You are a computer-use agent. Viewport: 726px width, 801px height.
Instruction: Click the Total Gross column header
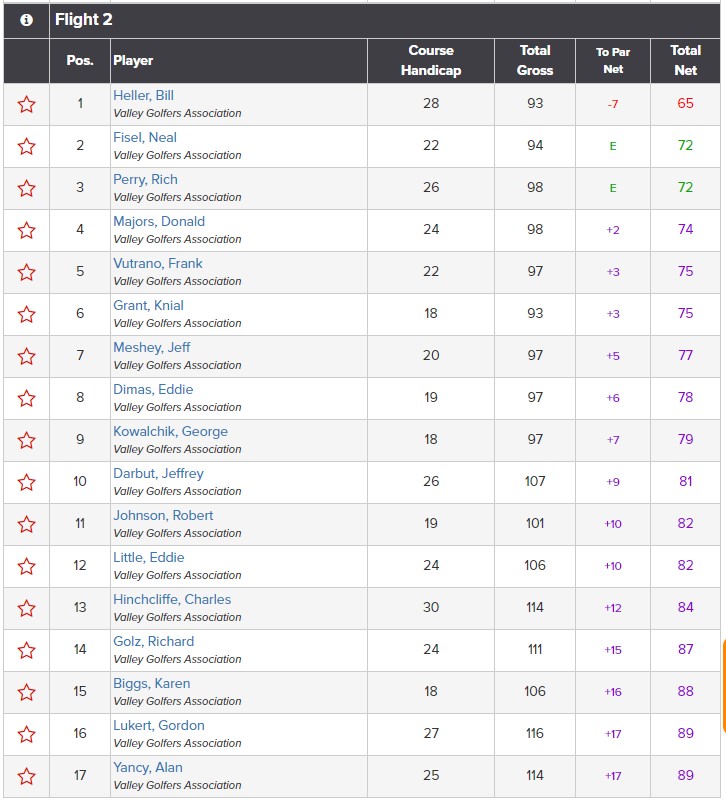pos(535,60)
